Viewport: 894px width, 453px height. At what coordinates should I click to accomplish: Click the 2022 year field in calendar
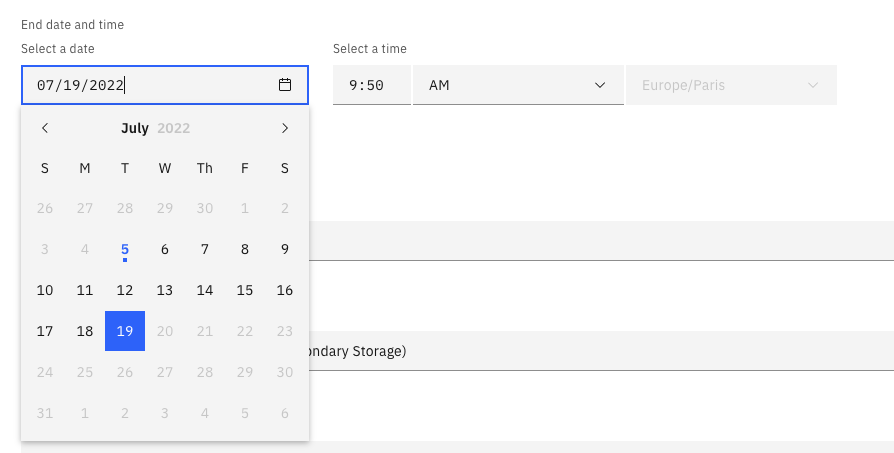[x=174, y=128]
